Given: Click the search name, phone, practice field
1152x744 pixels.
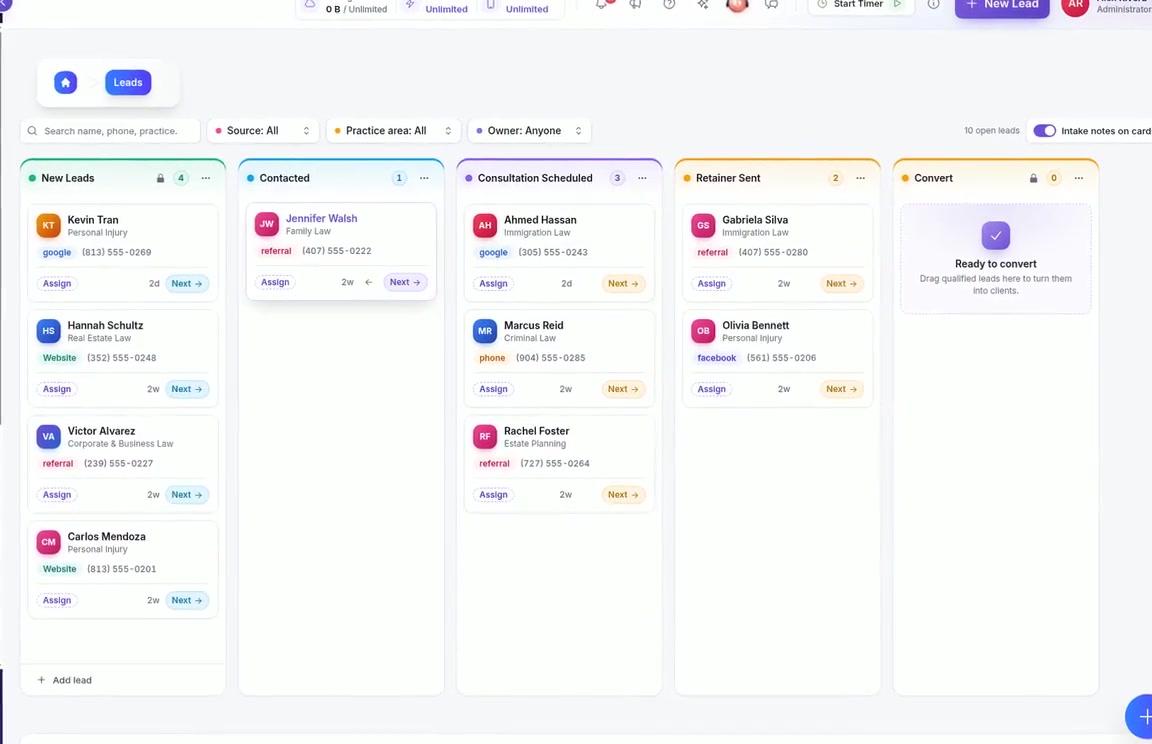Looking at the screenshot, I should click(110, 131).
